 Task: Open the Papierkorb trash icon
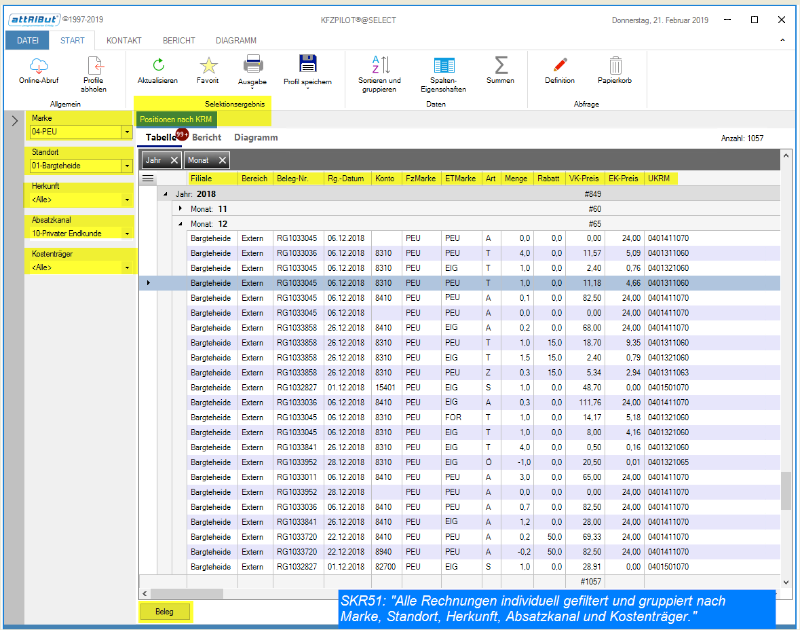point(615,65)
